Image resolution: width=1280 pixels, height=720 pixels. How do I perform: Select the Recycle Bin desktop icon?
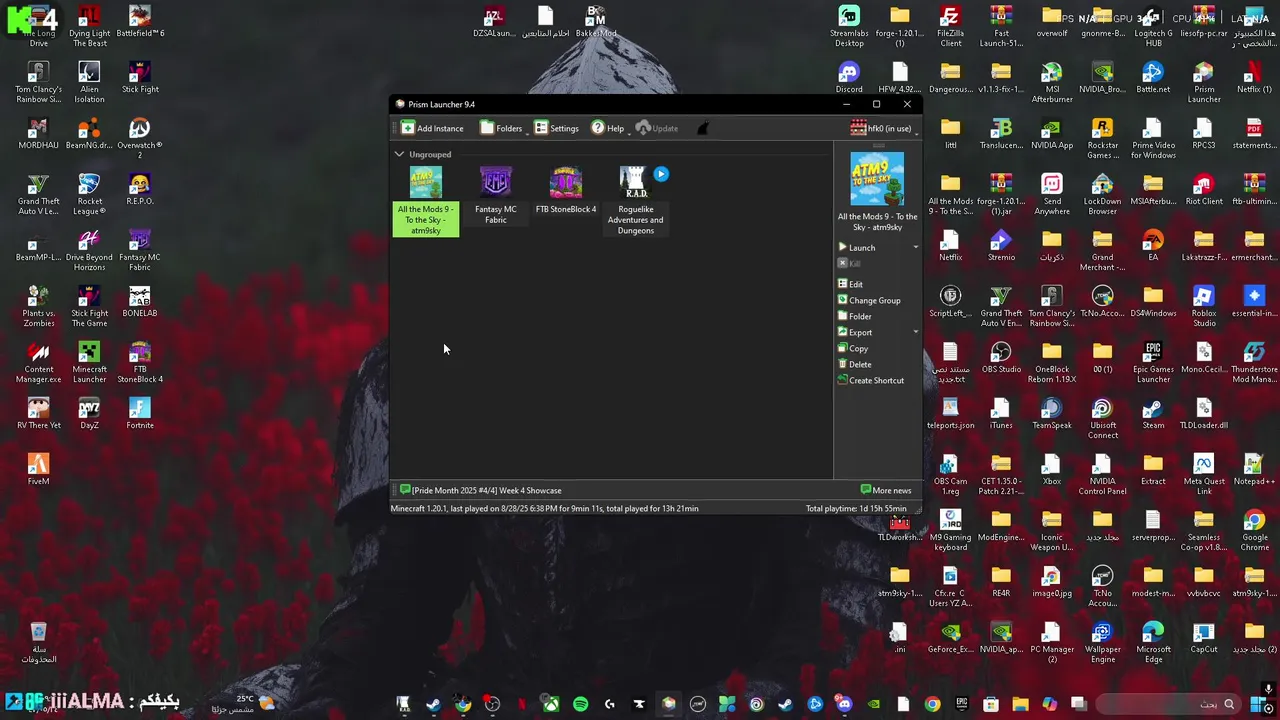tap(38, 643)
